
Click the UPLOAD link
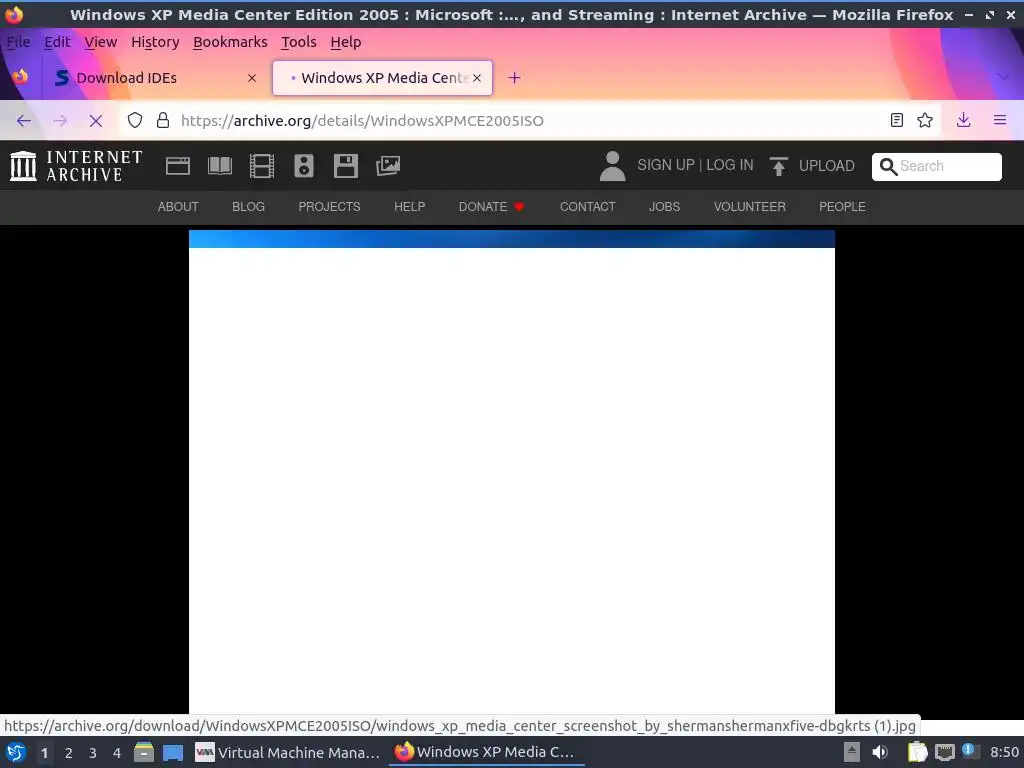[826, 166]
